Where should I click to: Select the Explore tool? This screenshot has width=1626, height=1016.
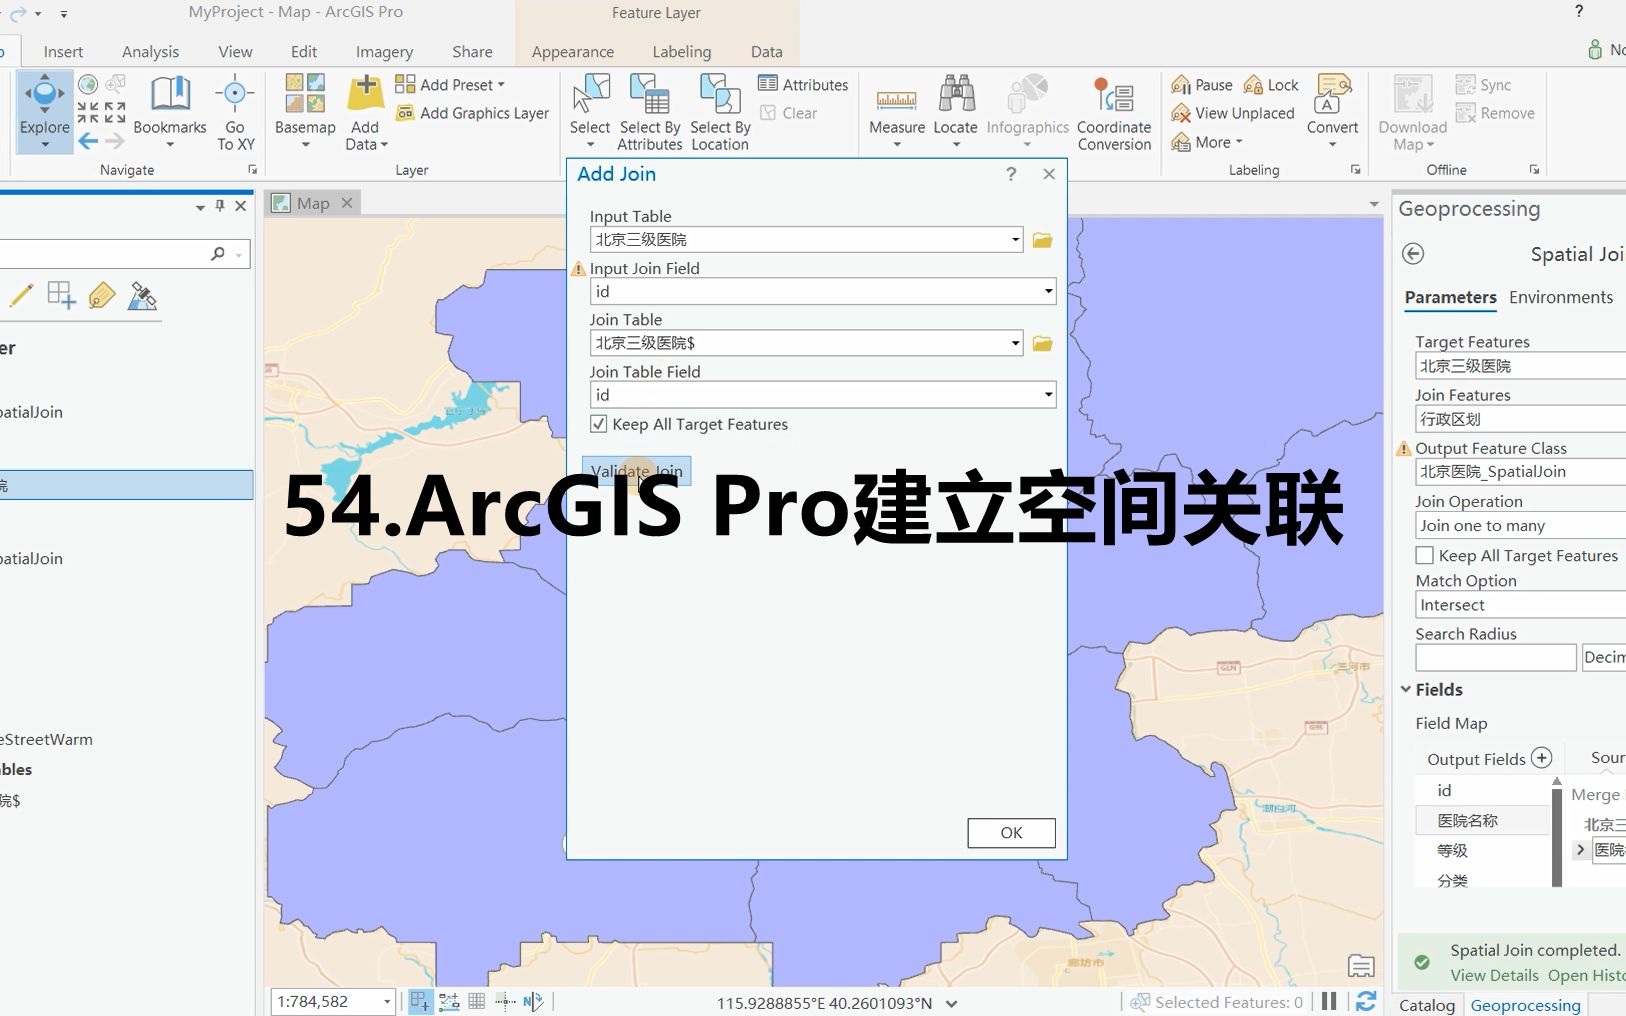43,110
